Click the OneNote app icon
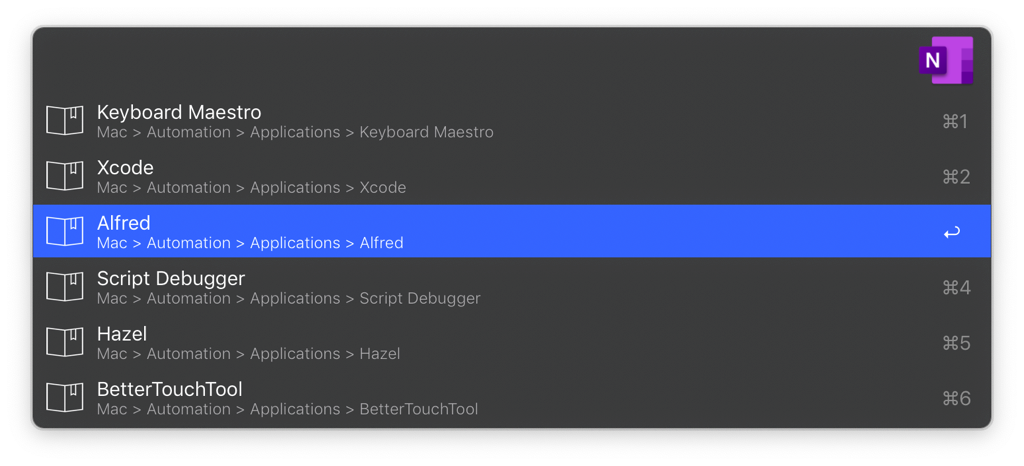The image size is (1024, 466). click(x=944, y=60)
